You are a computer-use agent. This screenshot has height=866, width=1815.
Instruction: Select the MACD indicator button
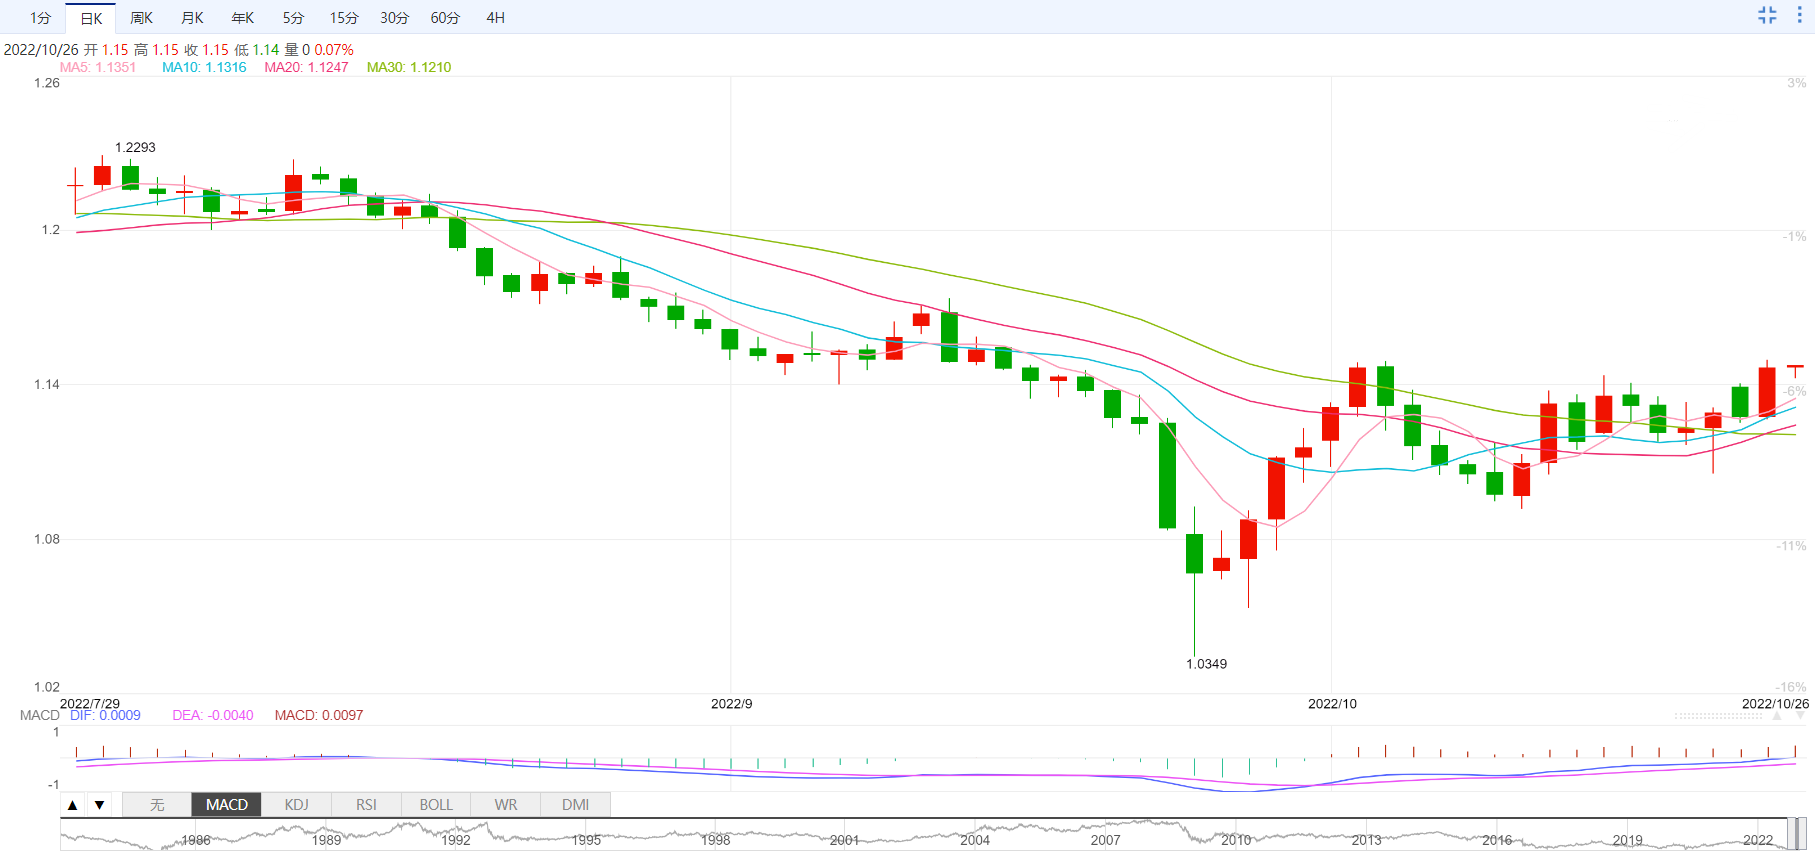pyautogui.click(x=227, y=804)
